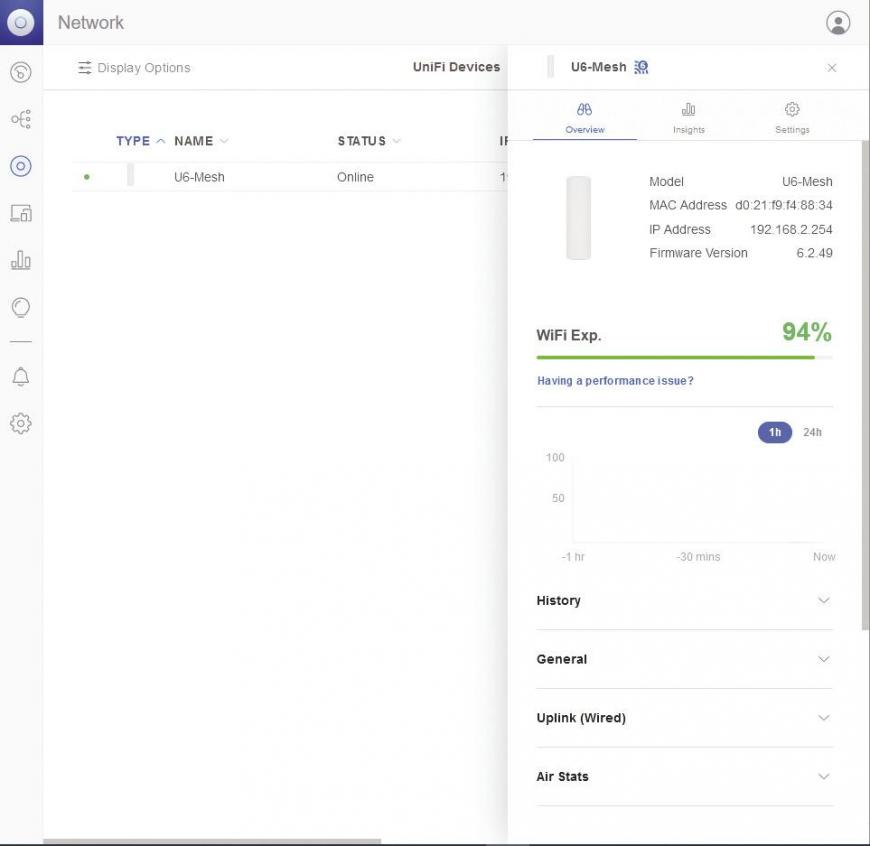Click the 'Having a performance issue?' link
Viewport: 870px width, 846px height.
click(x=615, y=381)
